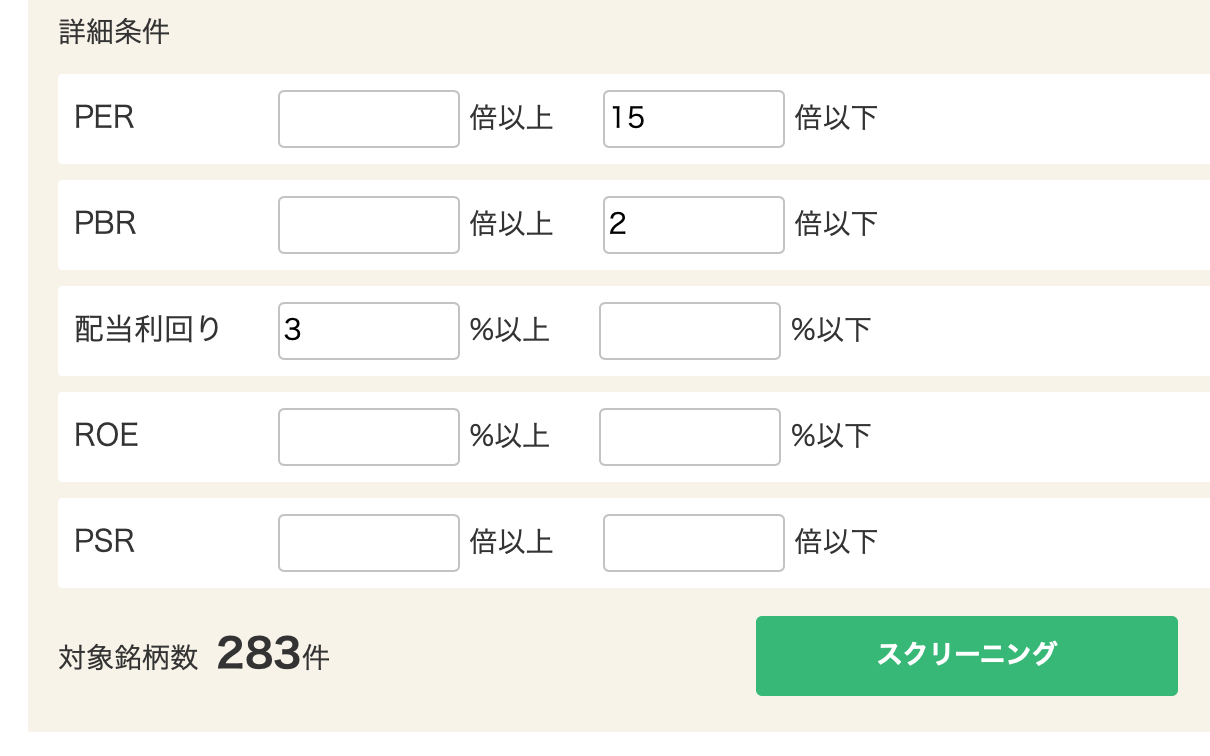Click the PER minimum input field
This screenshot has height=756, width=1210.
click(368, 119)
